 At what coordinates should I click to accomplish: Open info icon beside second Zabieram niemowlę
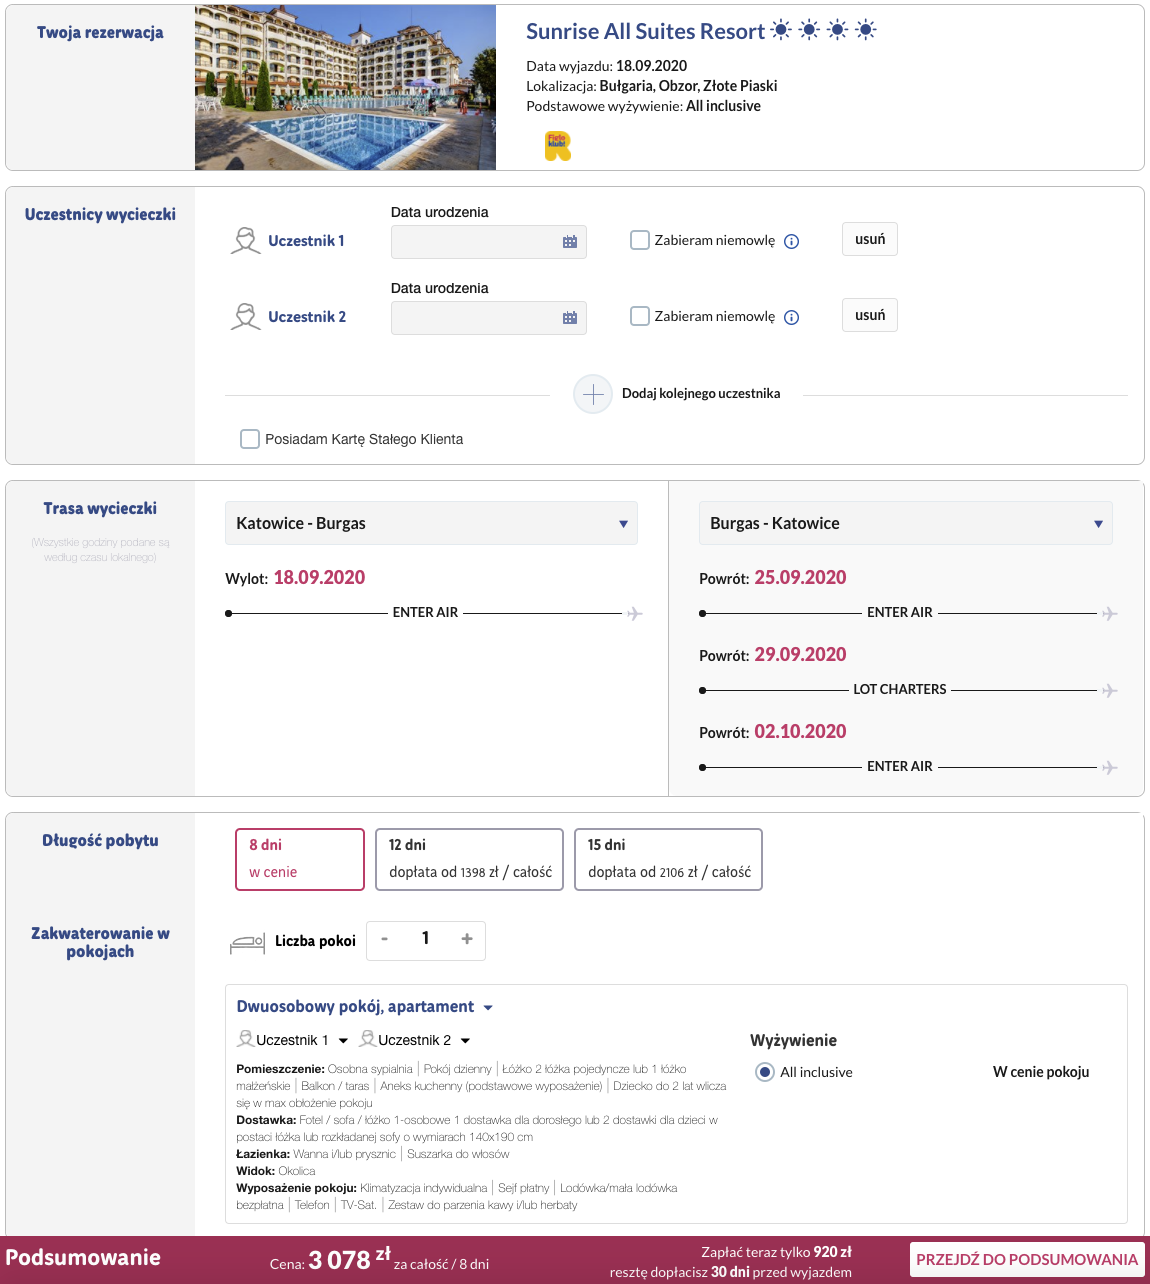[x=791, y=318]
